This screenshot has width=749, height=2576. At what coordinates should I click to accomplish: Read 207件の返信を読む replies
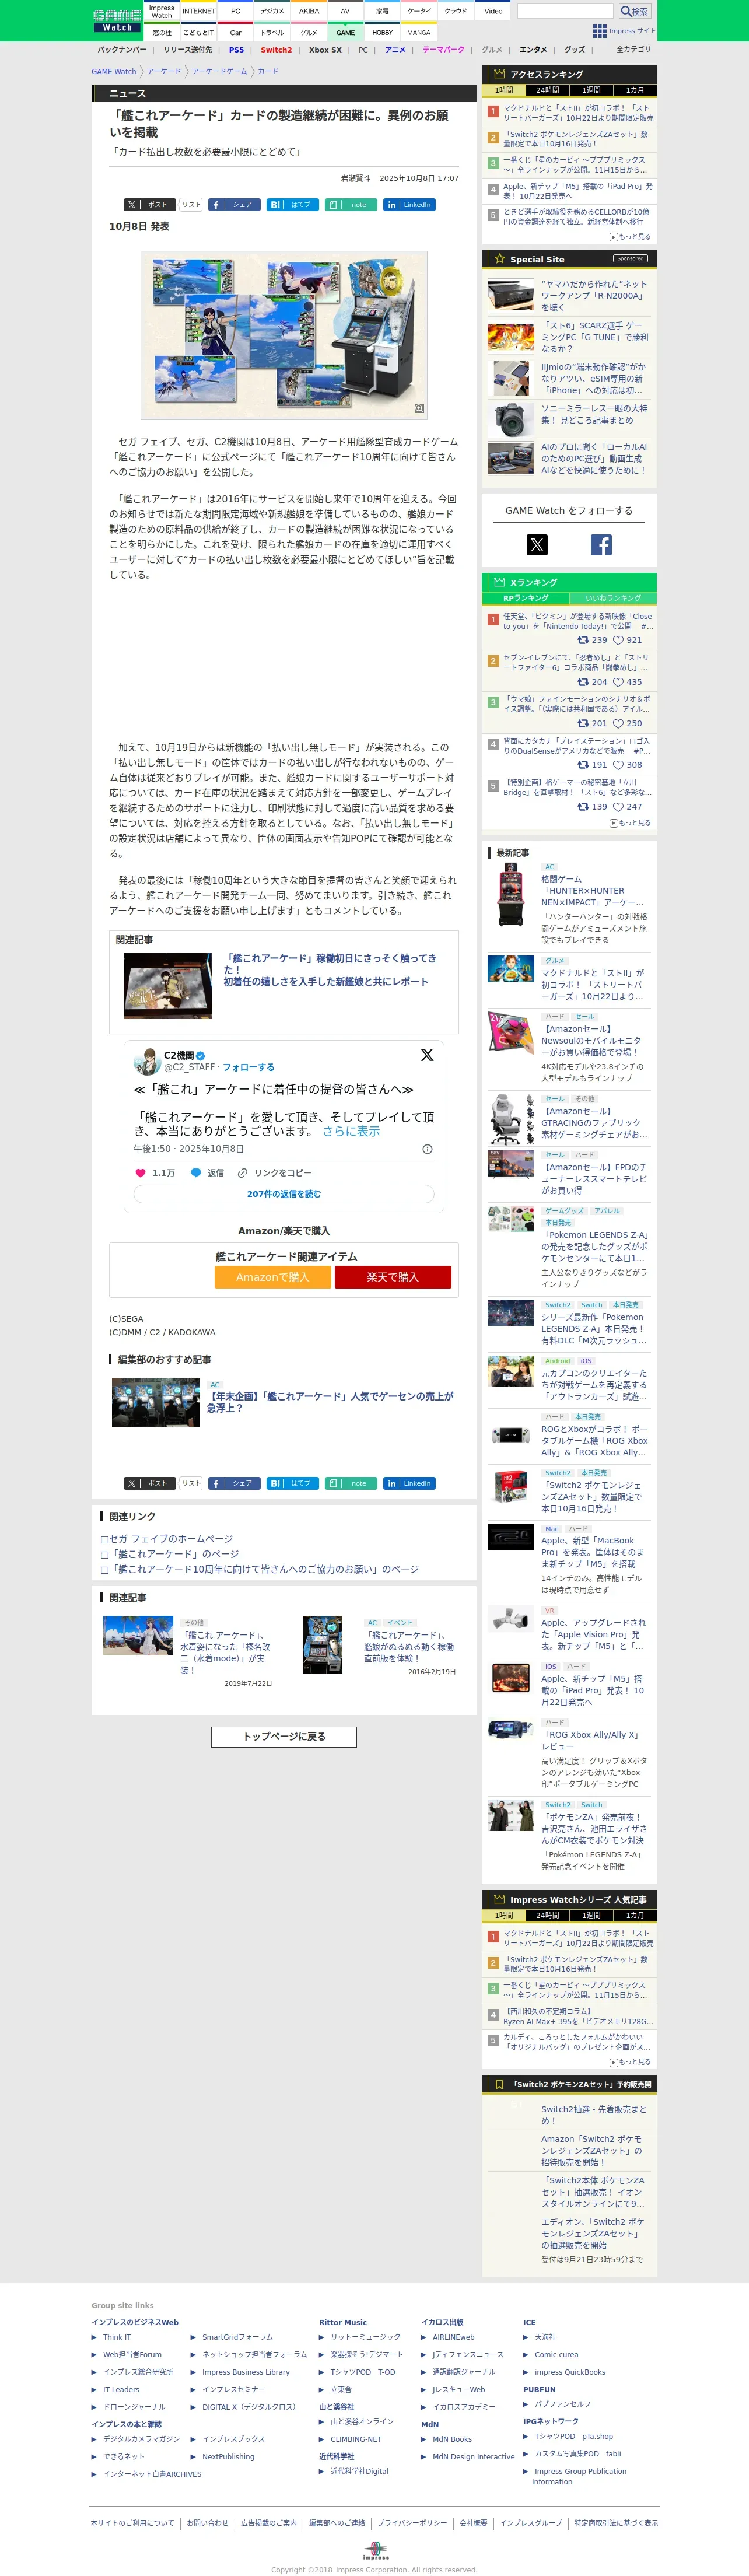click(284, 1194)
